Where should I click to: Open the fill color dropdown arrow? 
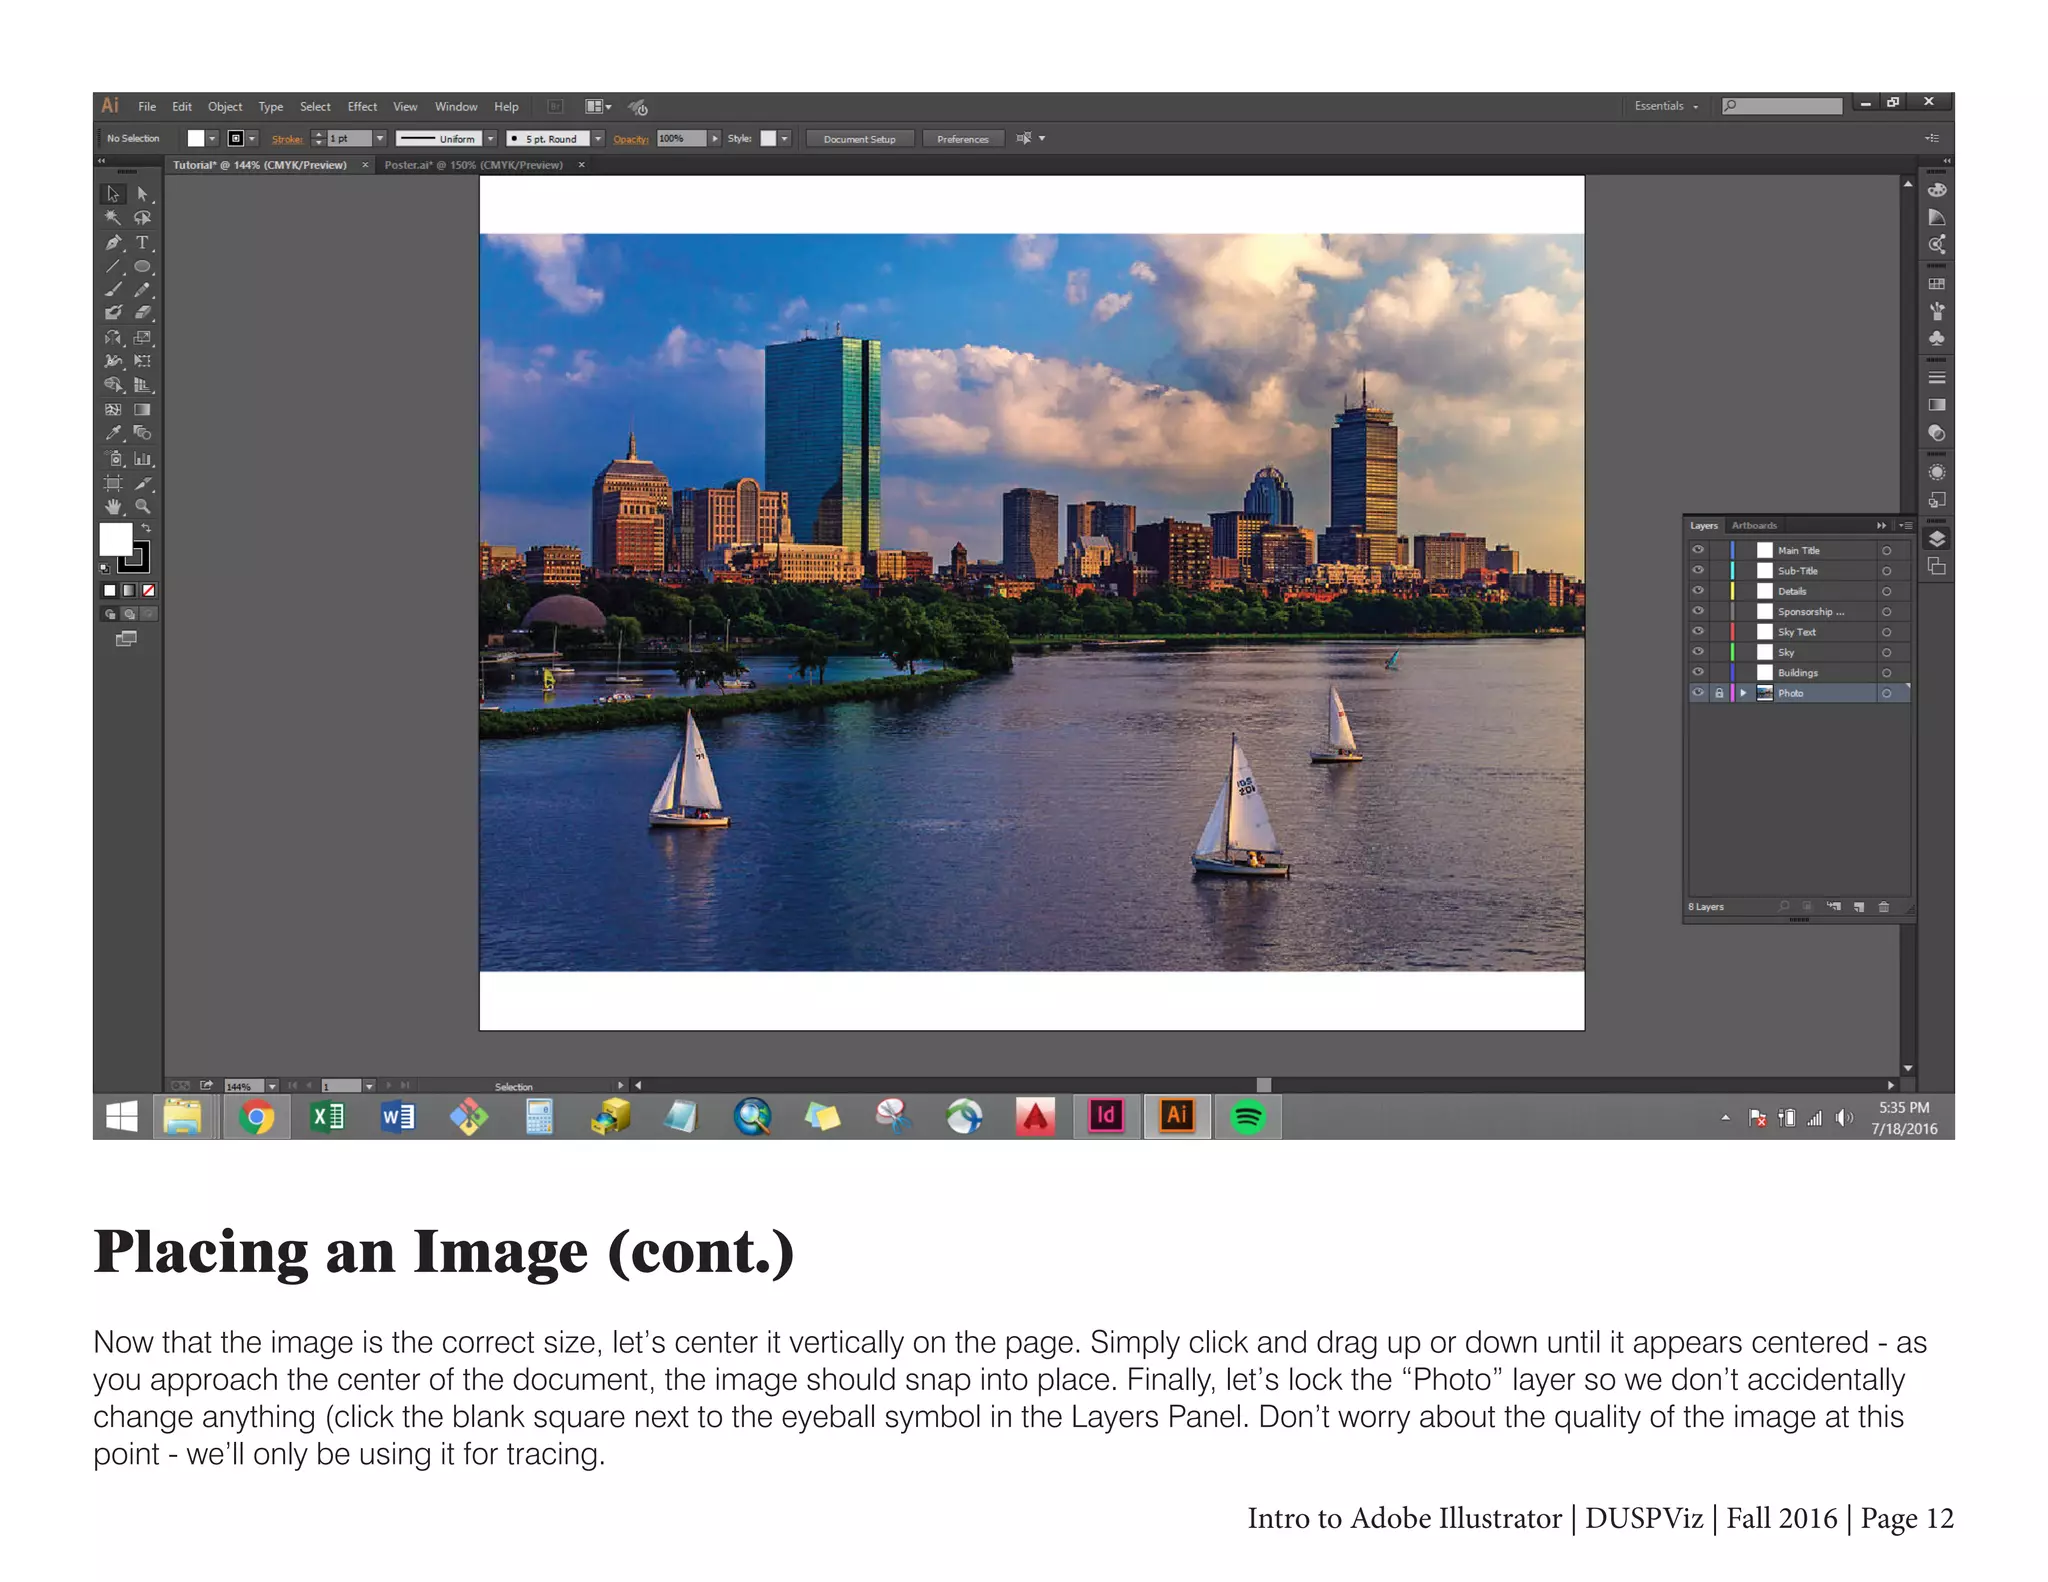(x=213, y=139)
